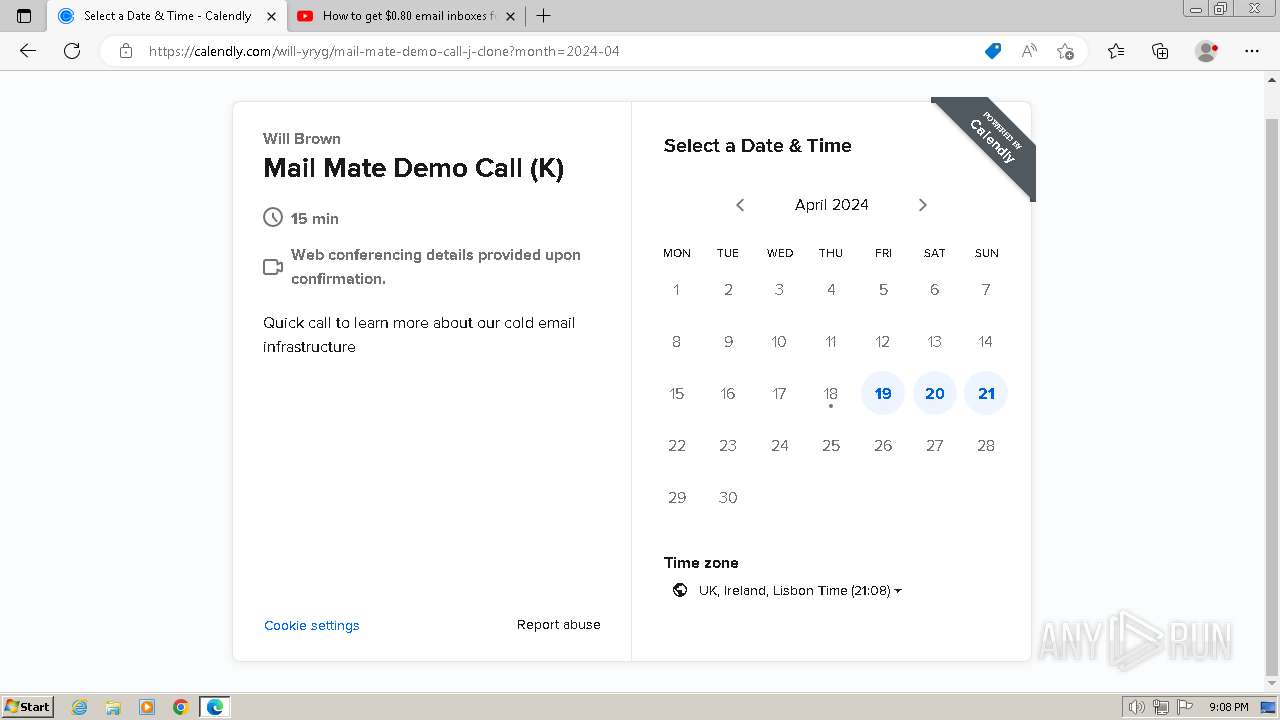The height and width of the screenshot is (720, 1280).
Task: Click the action center flag icon
Action: tap(1184, 707)
